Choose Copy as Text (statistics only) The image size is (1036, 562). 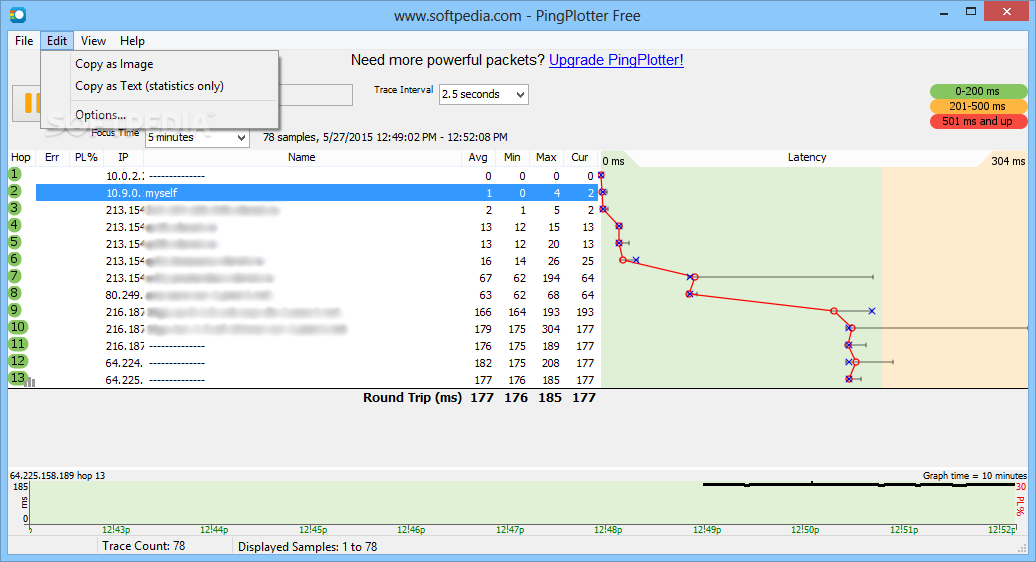[149, 86]
